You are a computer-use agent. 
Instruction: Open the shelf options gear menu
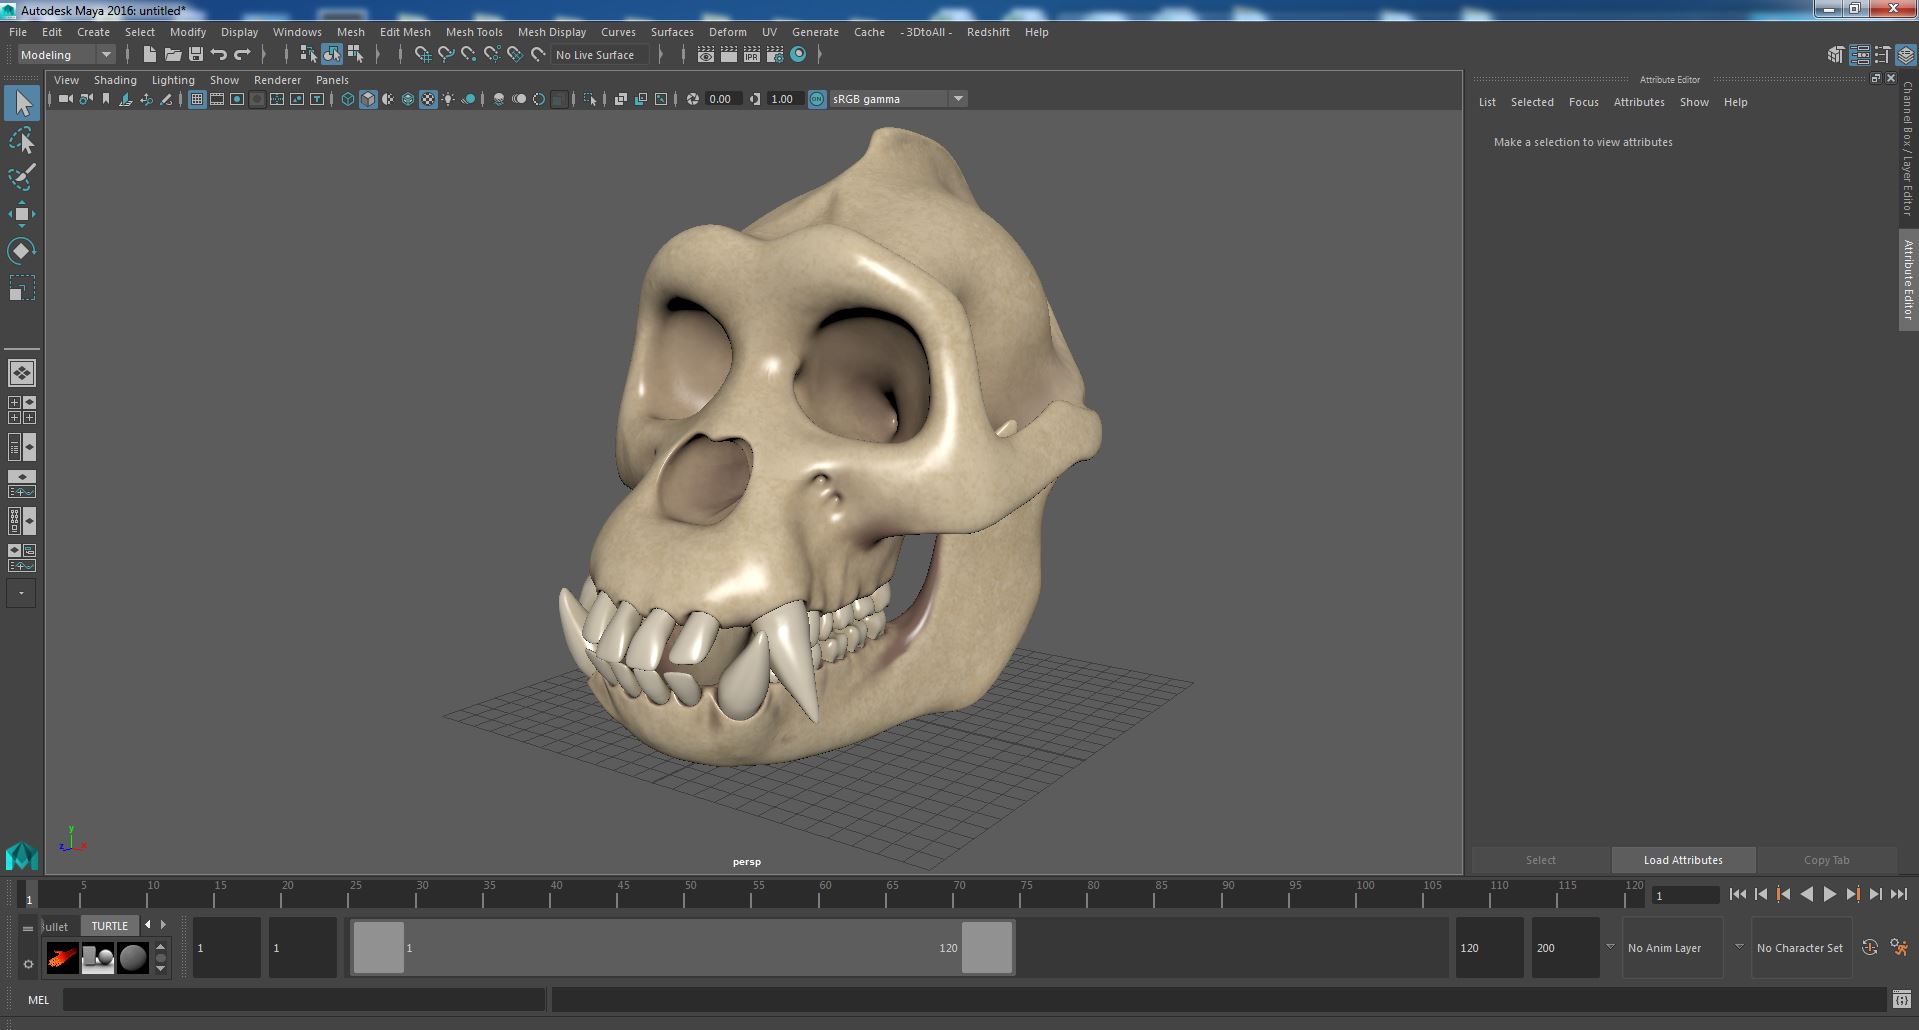pos(28,964)
